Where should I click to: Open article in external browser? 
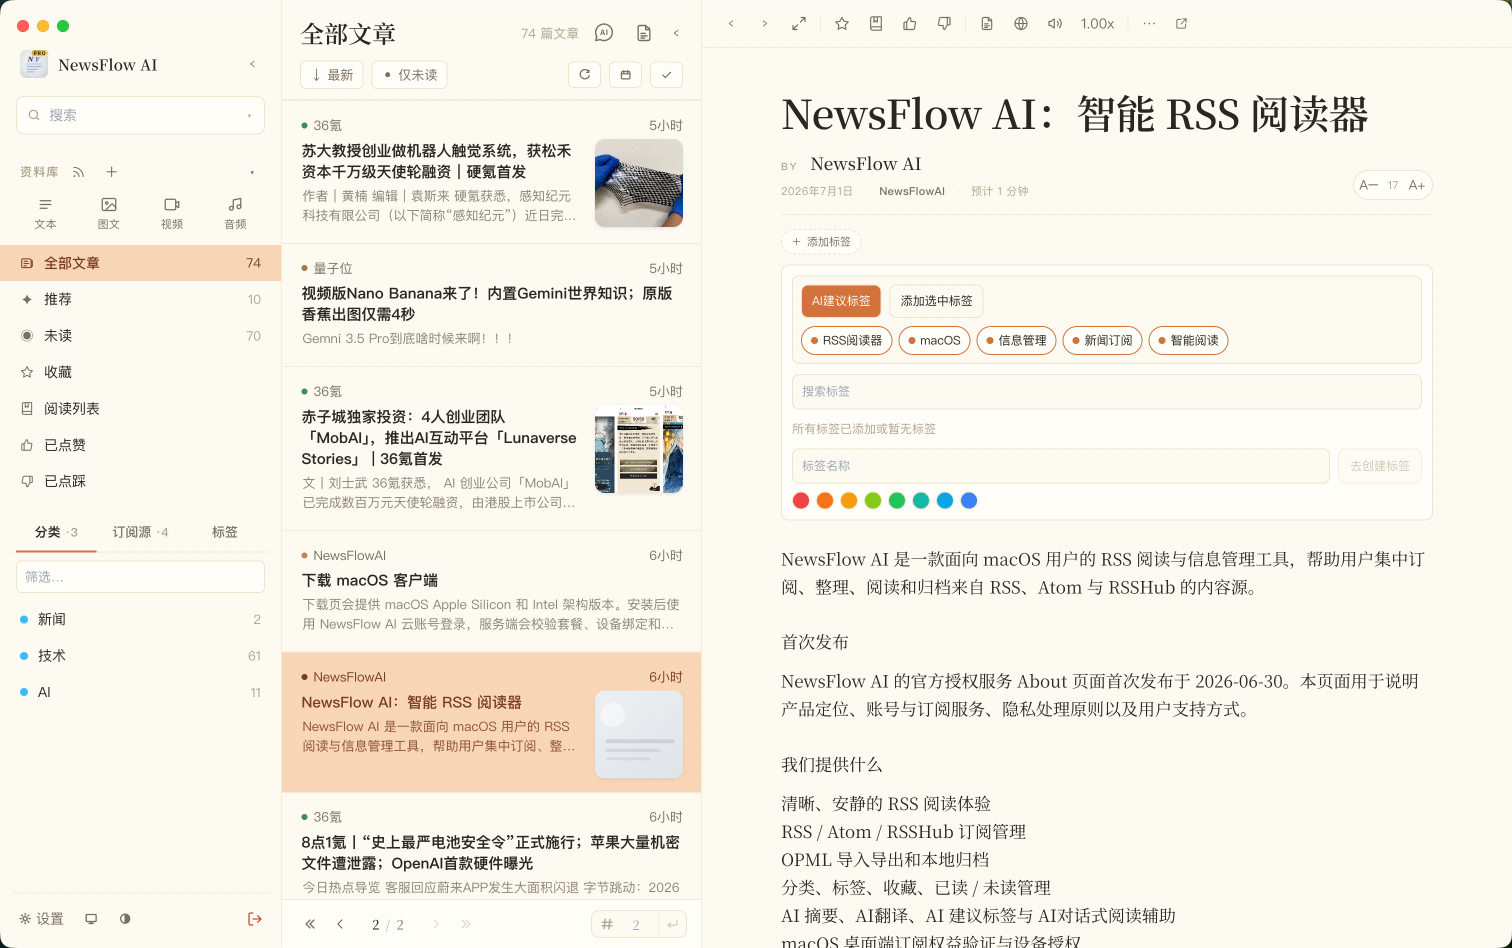point(1182,24)
